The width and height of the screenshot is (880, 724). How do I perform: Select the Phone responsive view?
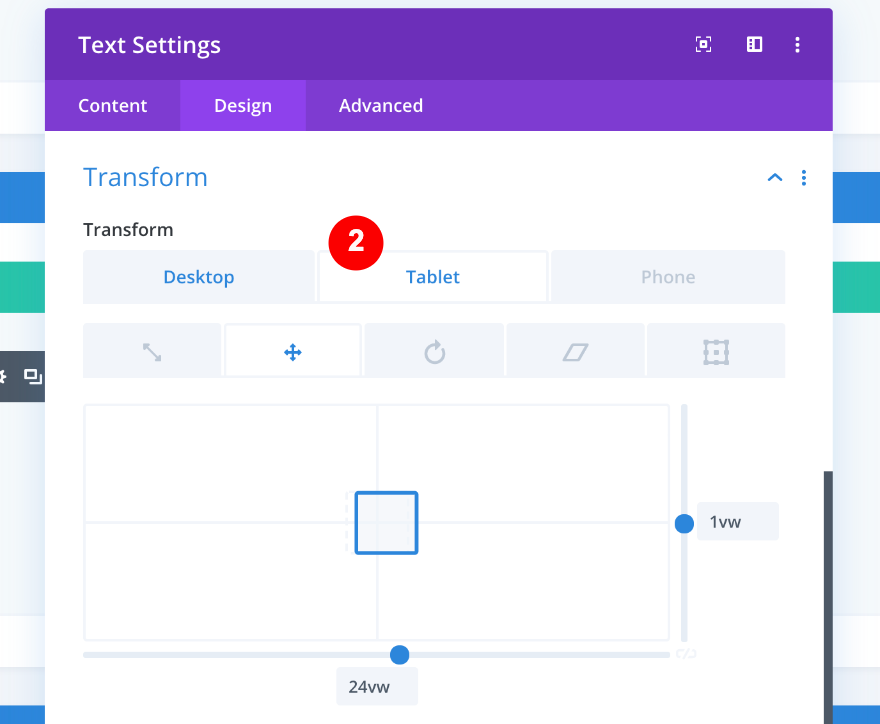667,276
